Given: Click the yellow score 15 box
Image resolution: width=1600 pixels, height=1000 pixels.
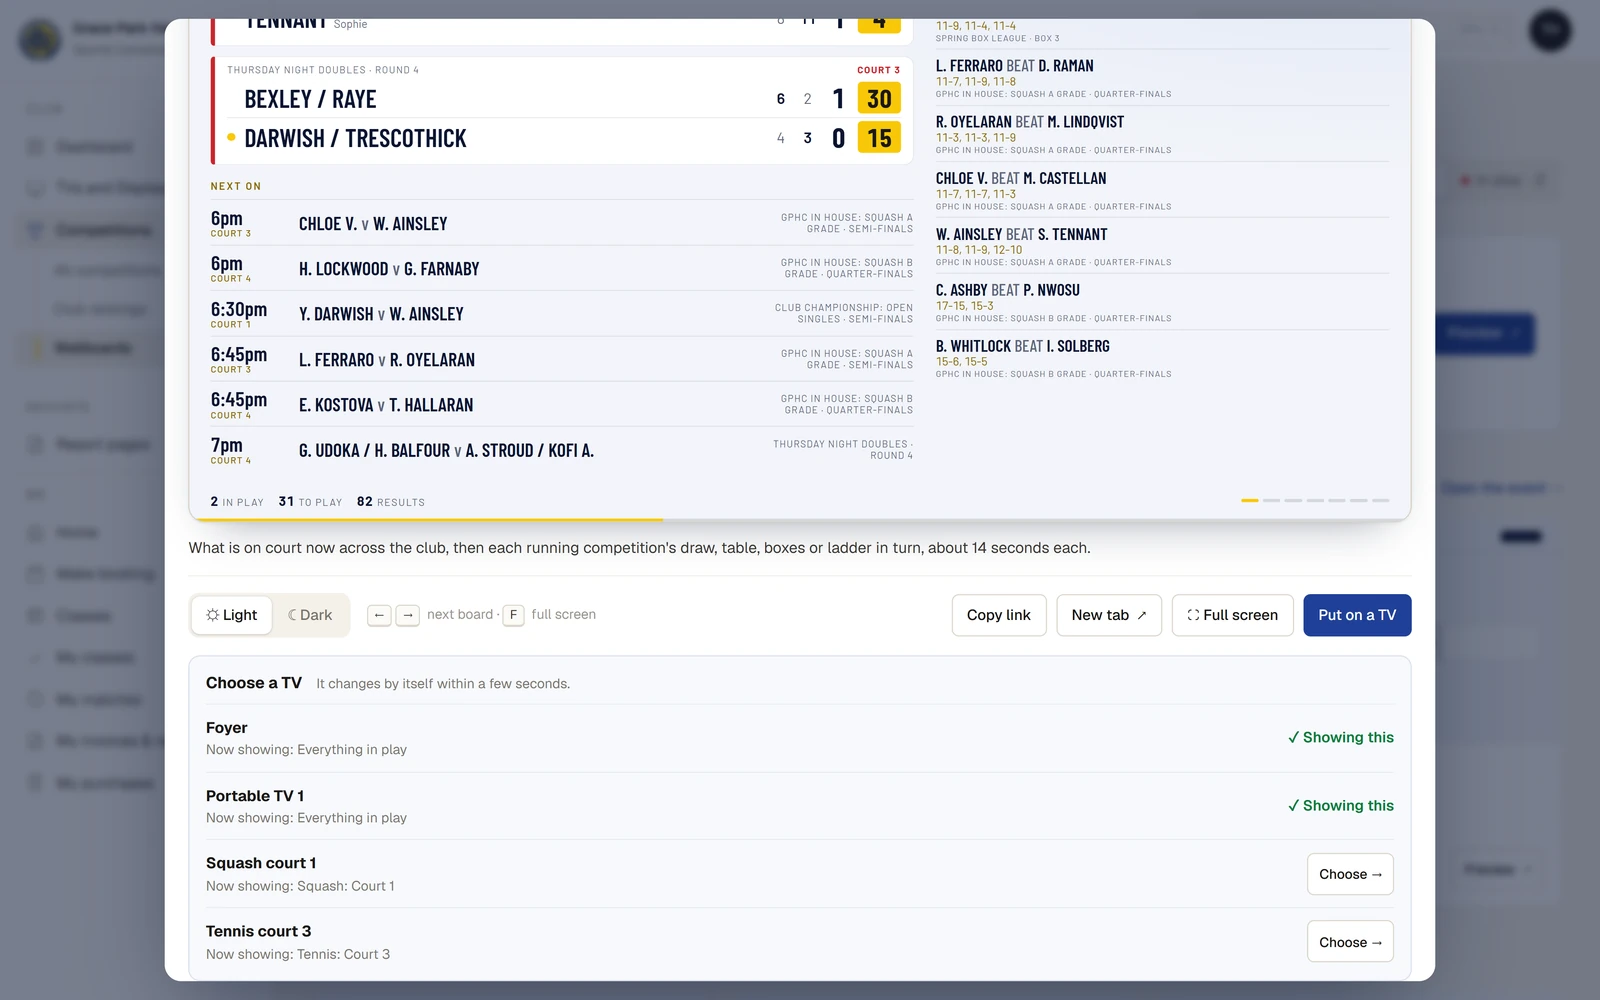Looking at the screenshot, I should pos(879,138).
